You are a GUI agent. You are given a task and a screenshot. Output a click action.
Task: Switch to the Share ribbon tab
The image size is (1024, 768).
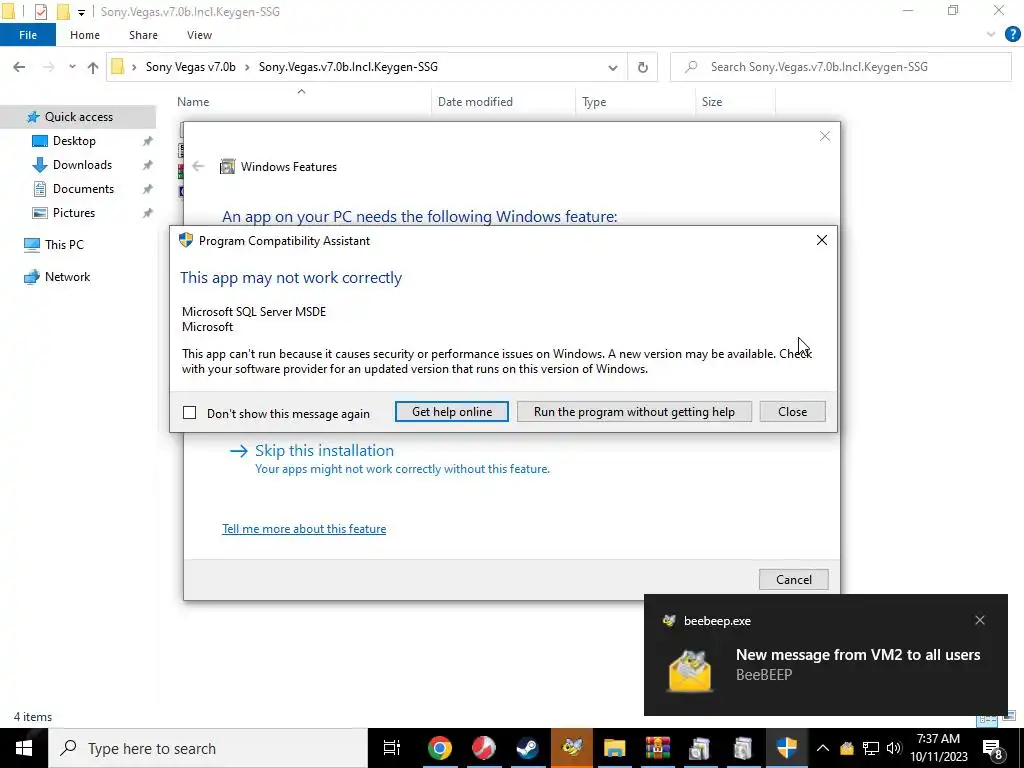143,35
